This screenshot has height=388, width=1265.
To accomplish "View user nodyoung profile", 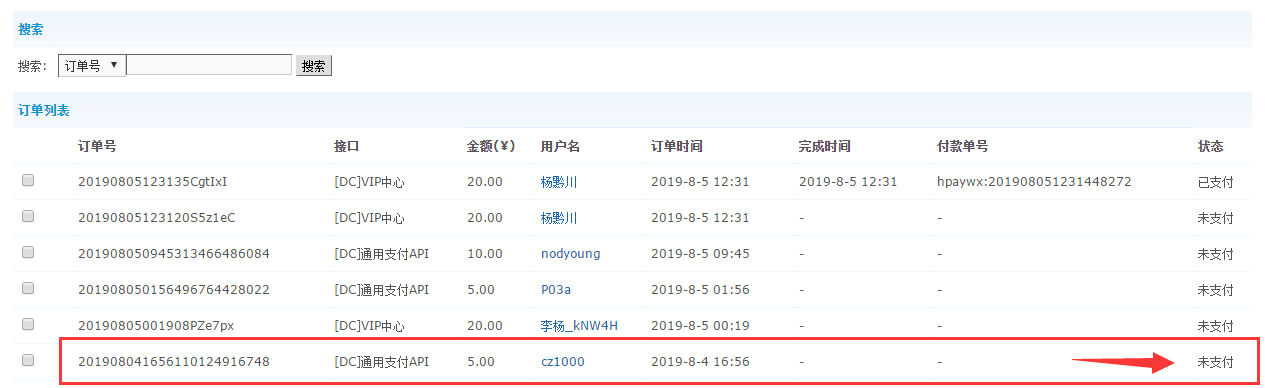I will pyautogui.click(x=570, y=254).
